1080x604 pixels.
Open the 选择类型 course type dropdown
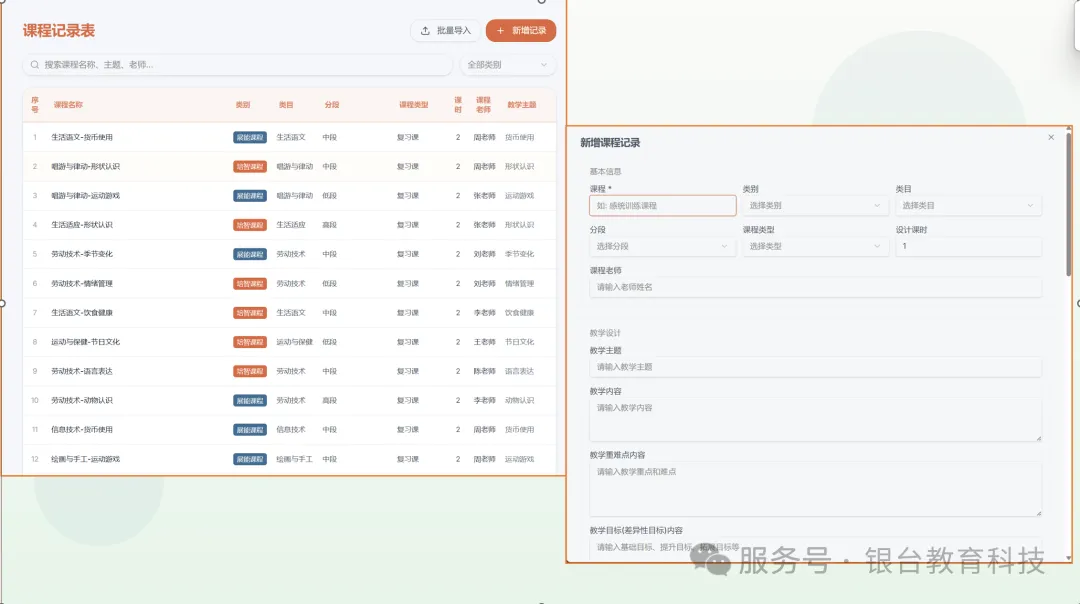pyautogui.click(x=814, y=246)
